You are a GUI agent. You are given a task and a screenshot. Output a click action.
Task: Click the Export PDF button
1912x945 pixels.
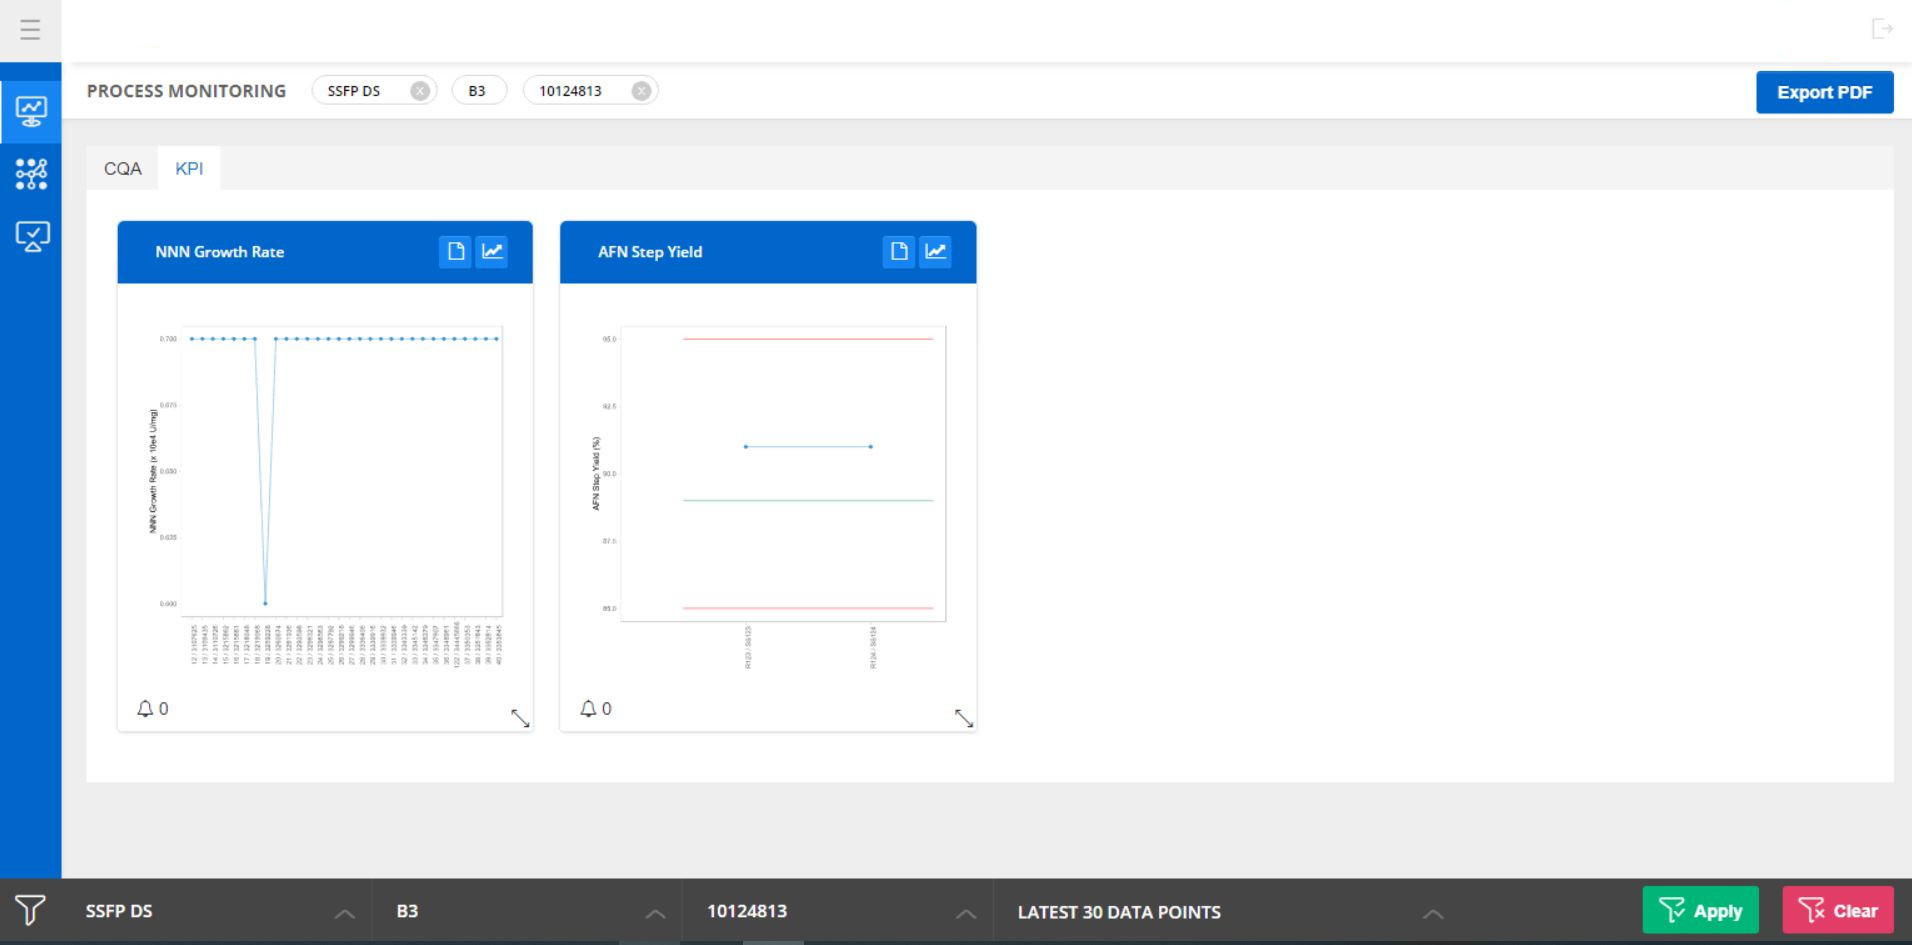pos(1824,92)
